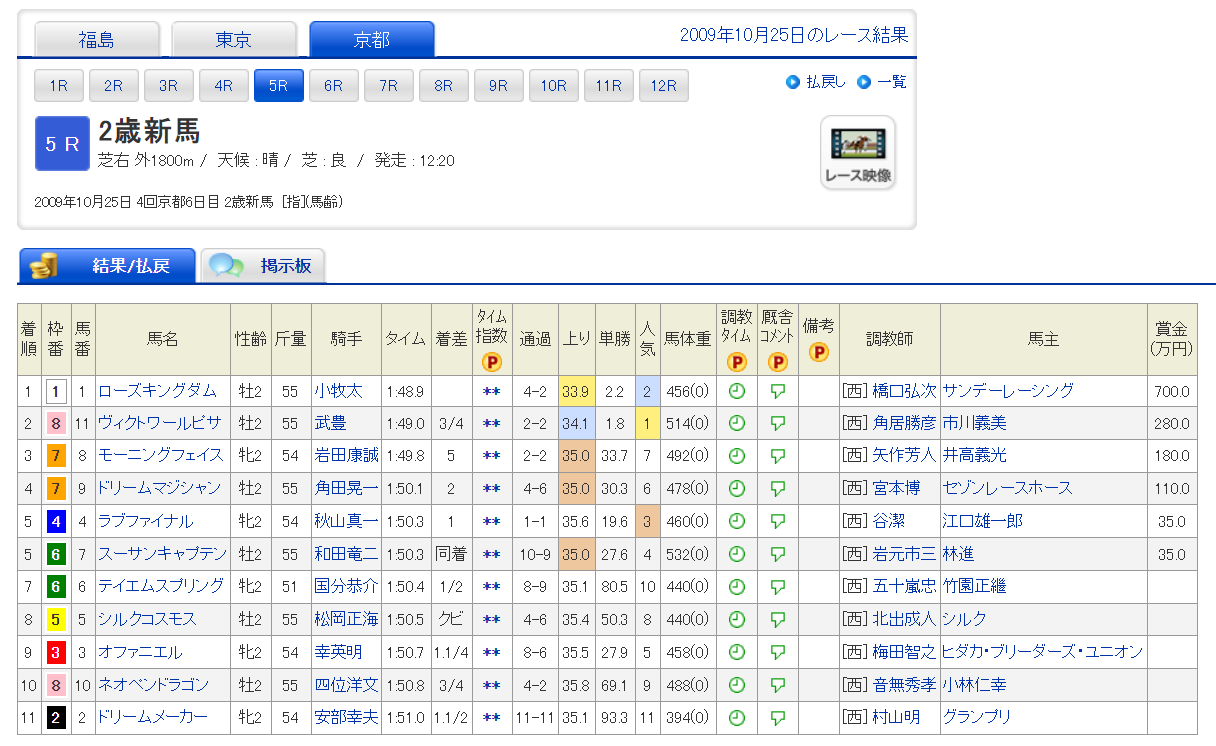Click stable comment bubble icon for オファニエル
The height and width of the screenshot is (746, 1216).
(777, 652)
